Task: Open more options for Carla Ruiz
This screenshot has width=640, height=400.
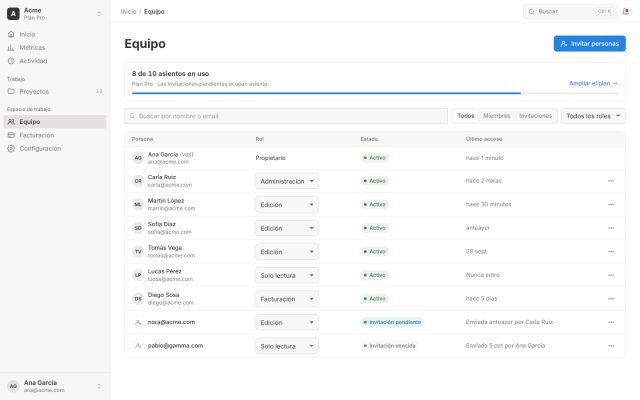Action: [611, 181]
